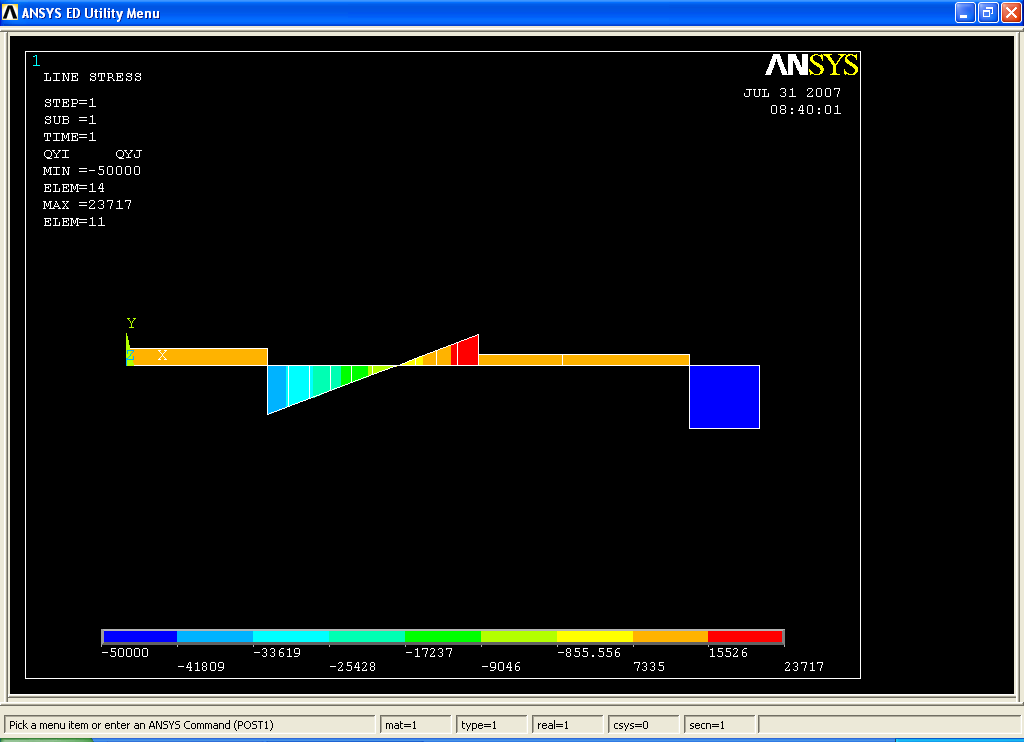Click the dark blue -50000 legend swatch

140,636
